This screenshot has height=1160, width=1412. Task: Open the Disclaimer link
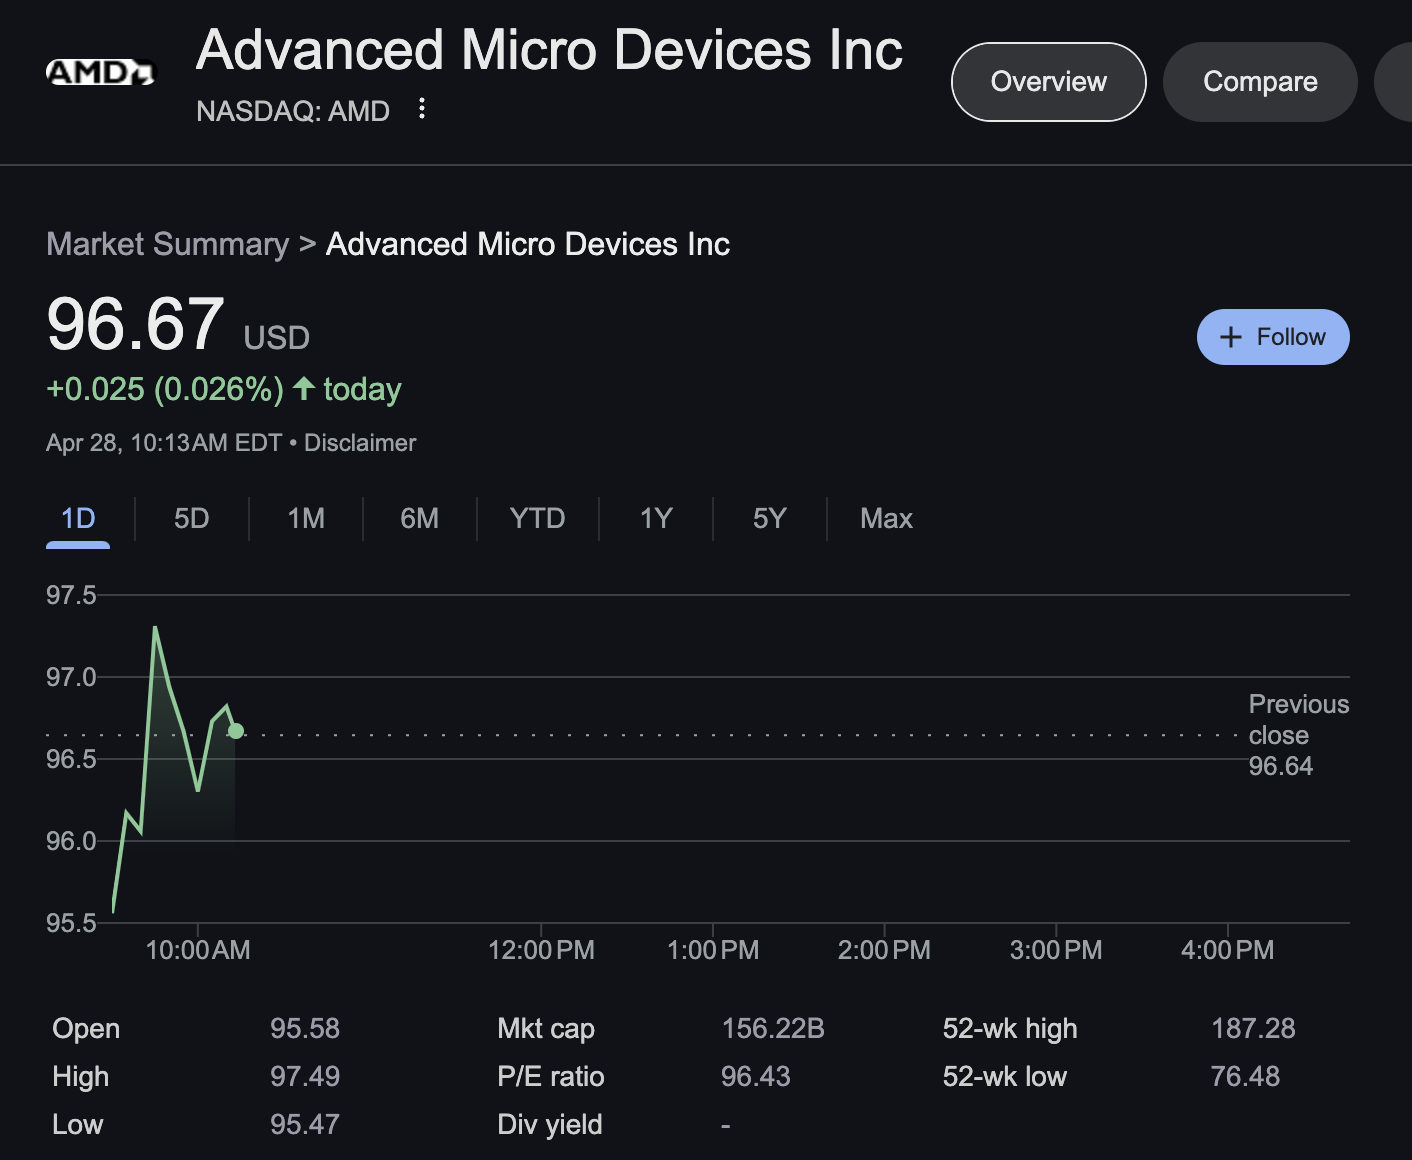[x=360, y=443]
